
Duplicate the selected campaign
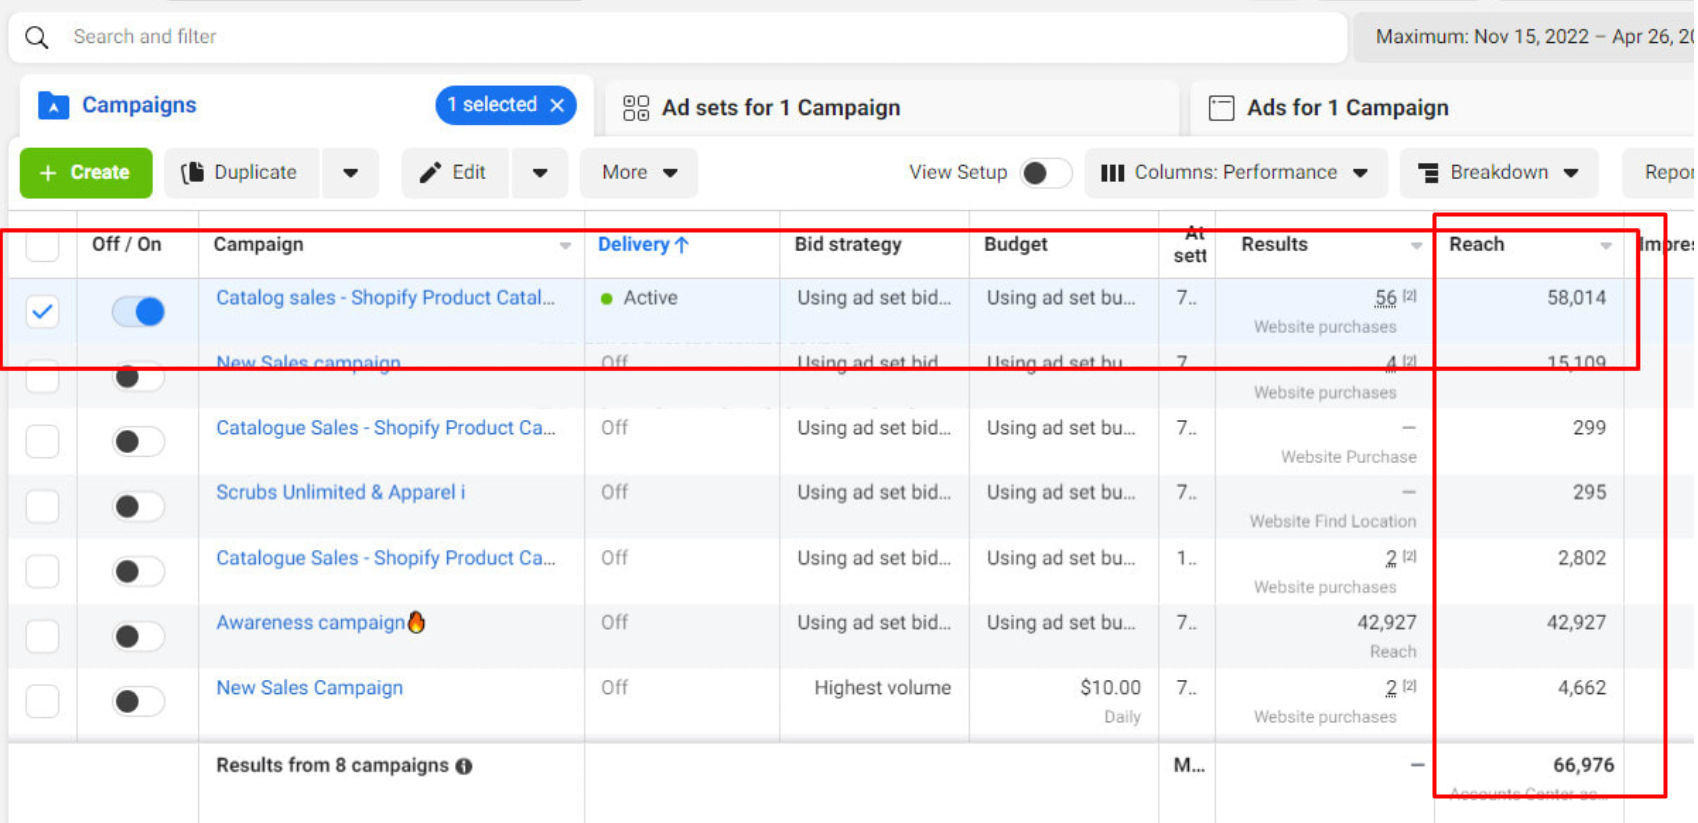[x=241, y=173]
